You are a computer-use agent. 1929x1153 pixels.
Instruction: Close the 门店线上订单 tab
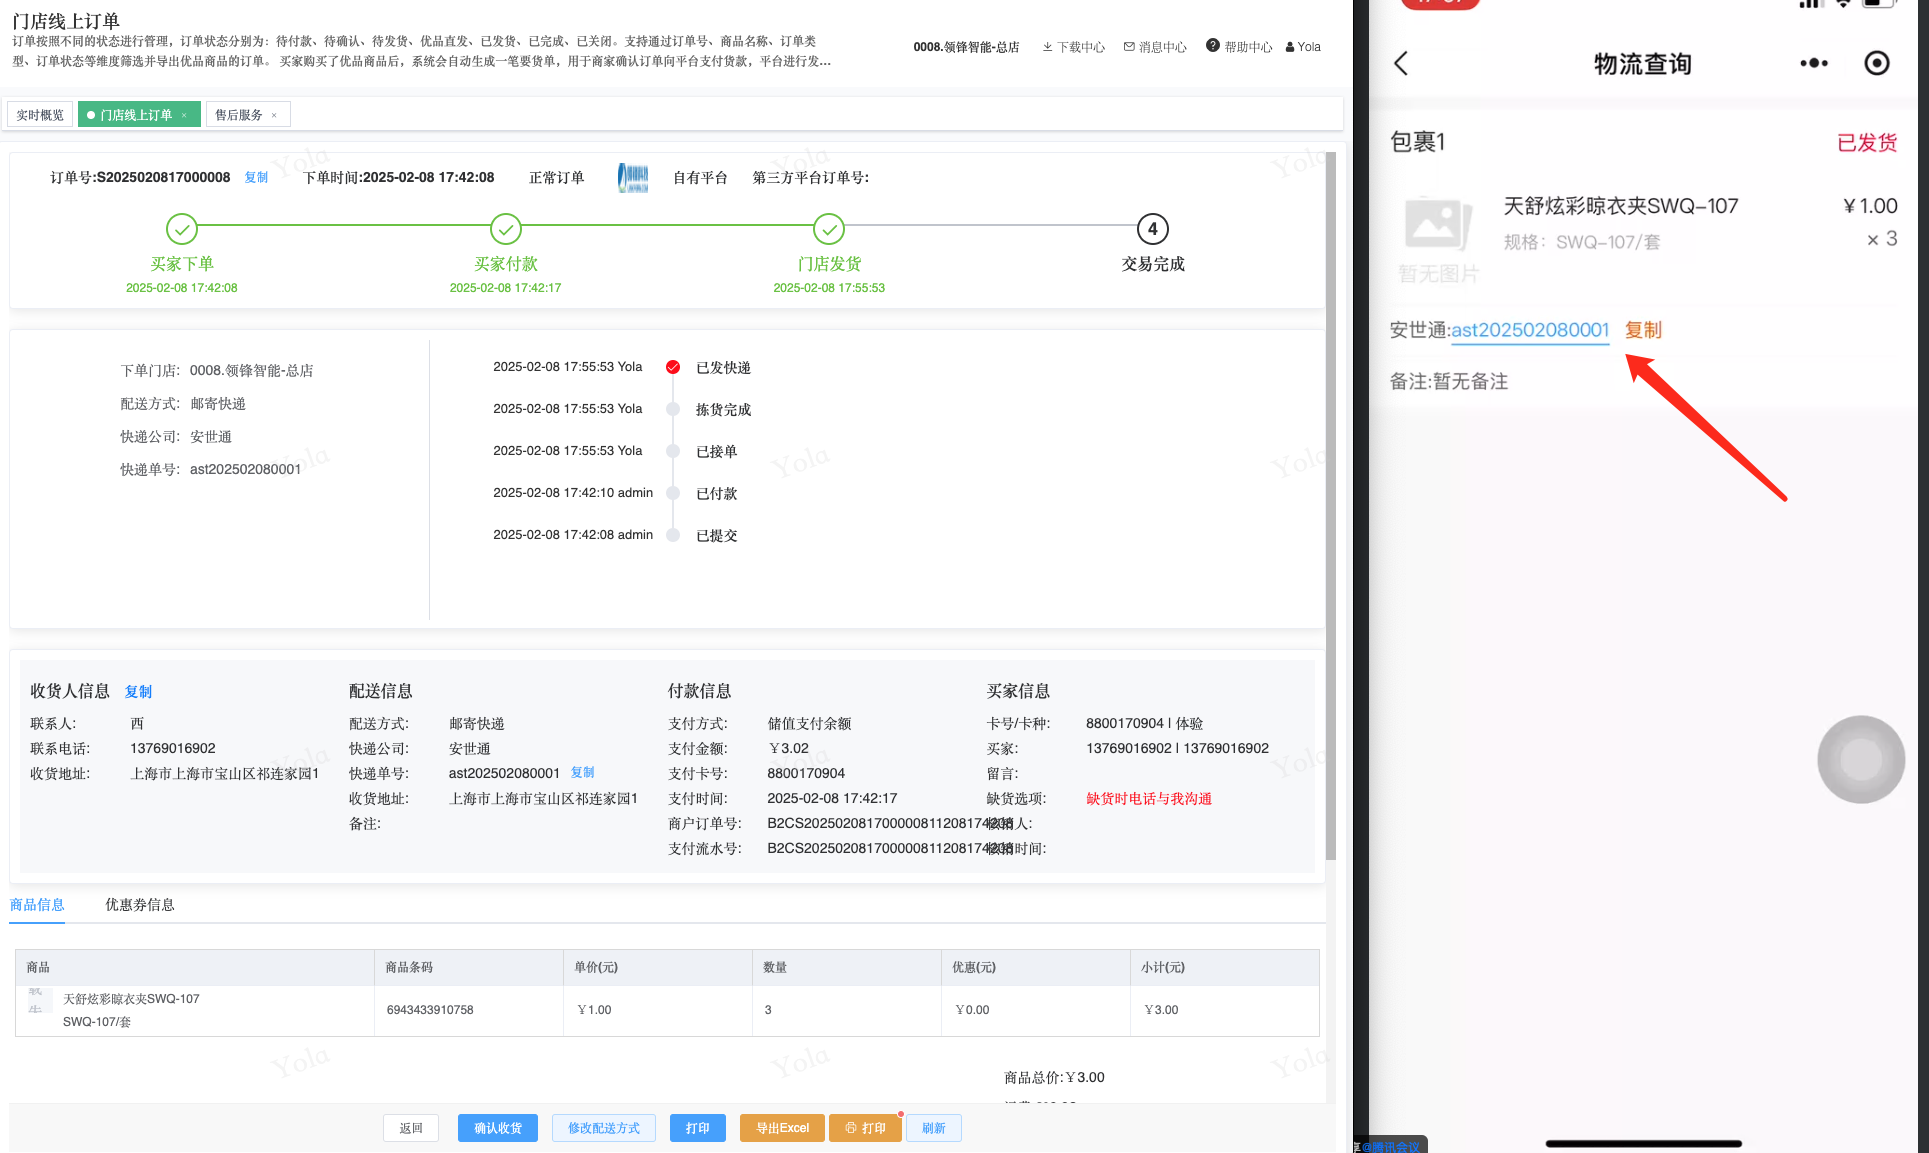point(184,115)
